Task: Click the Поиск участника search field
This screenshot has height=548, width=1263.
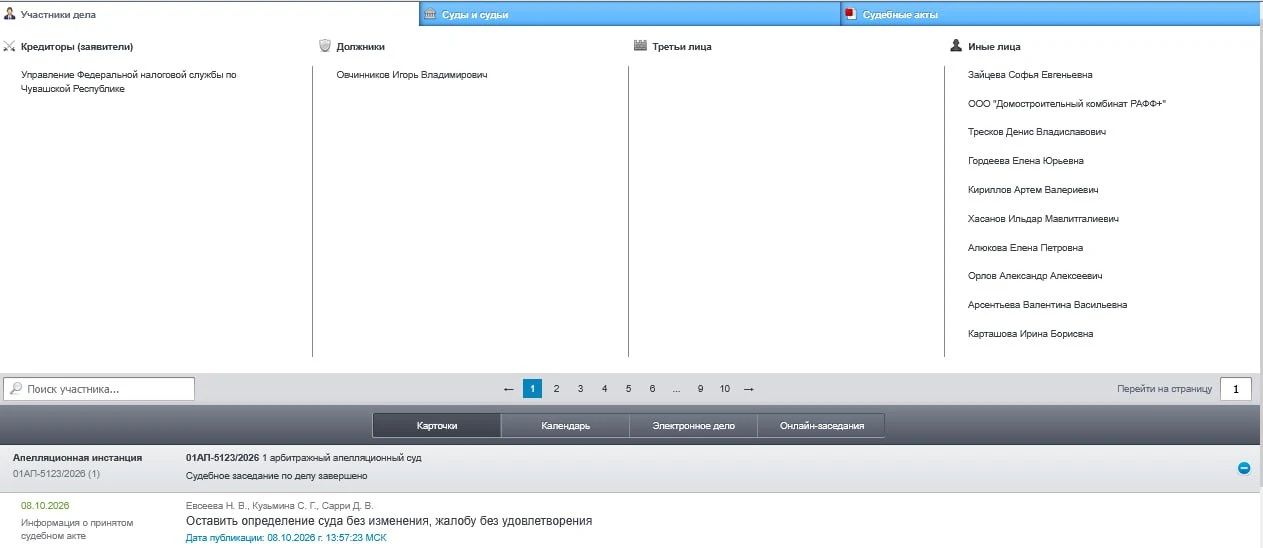Action: [x=99, y=389]
